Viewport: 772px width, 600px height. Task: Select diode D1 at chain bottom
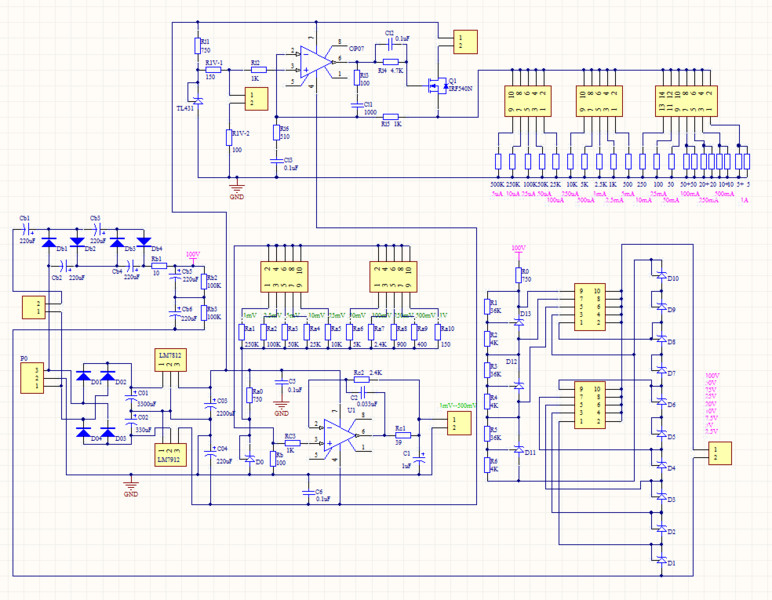click(658, 560)
